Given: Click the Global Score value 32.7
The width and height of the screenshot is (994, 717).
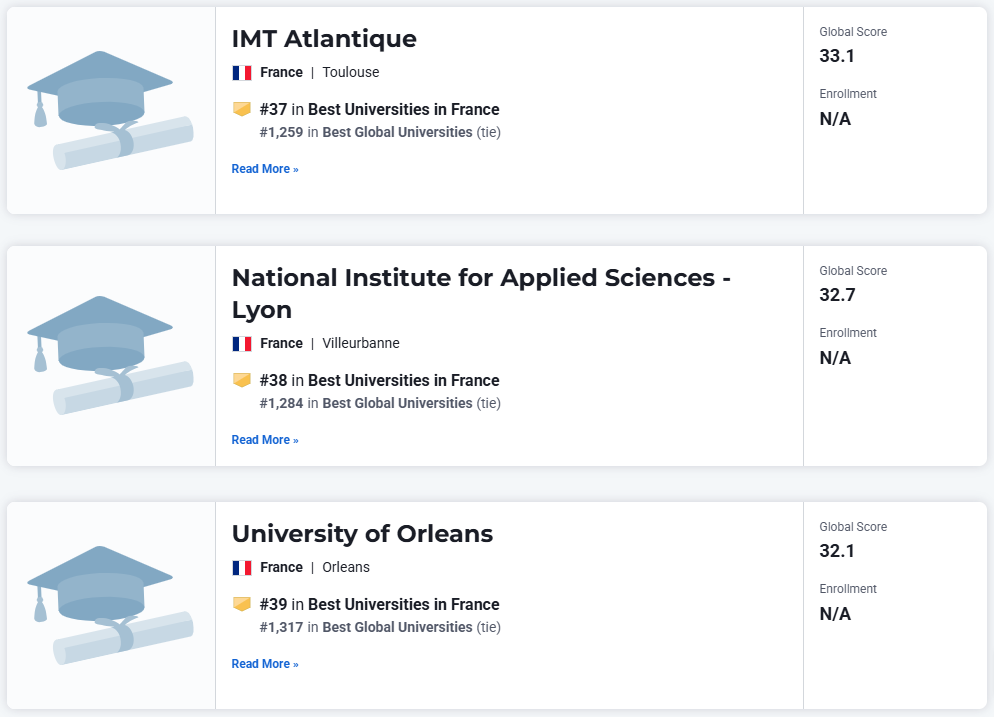Looking at the screenshot, I should point(837,295).
